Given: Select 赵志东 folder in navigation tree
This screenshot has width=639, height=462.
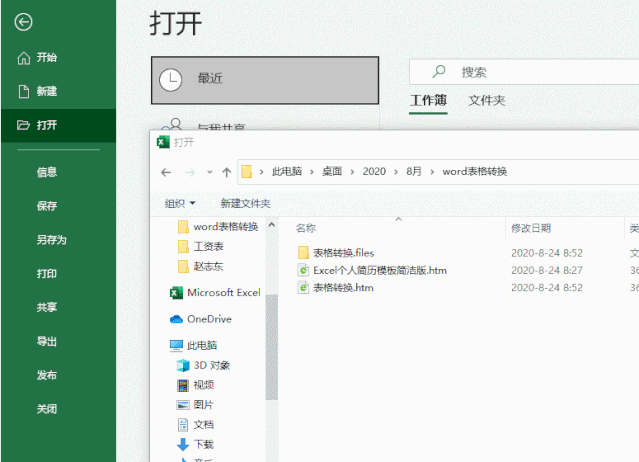Looking at the screenshot, I should point(201,266).
